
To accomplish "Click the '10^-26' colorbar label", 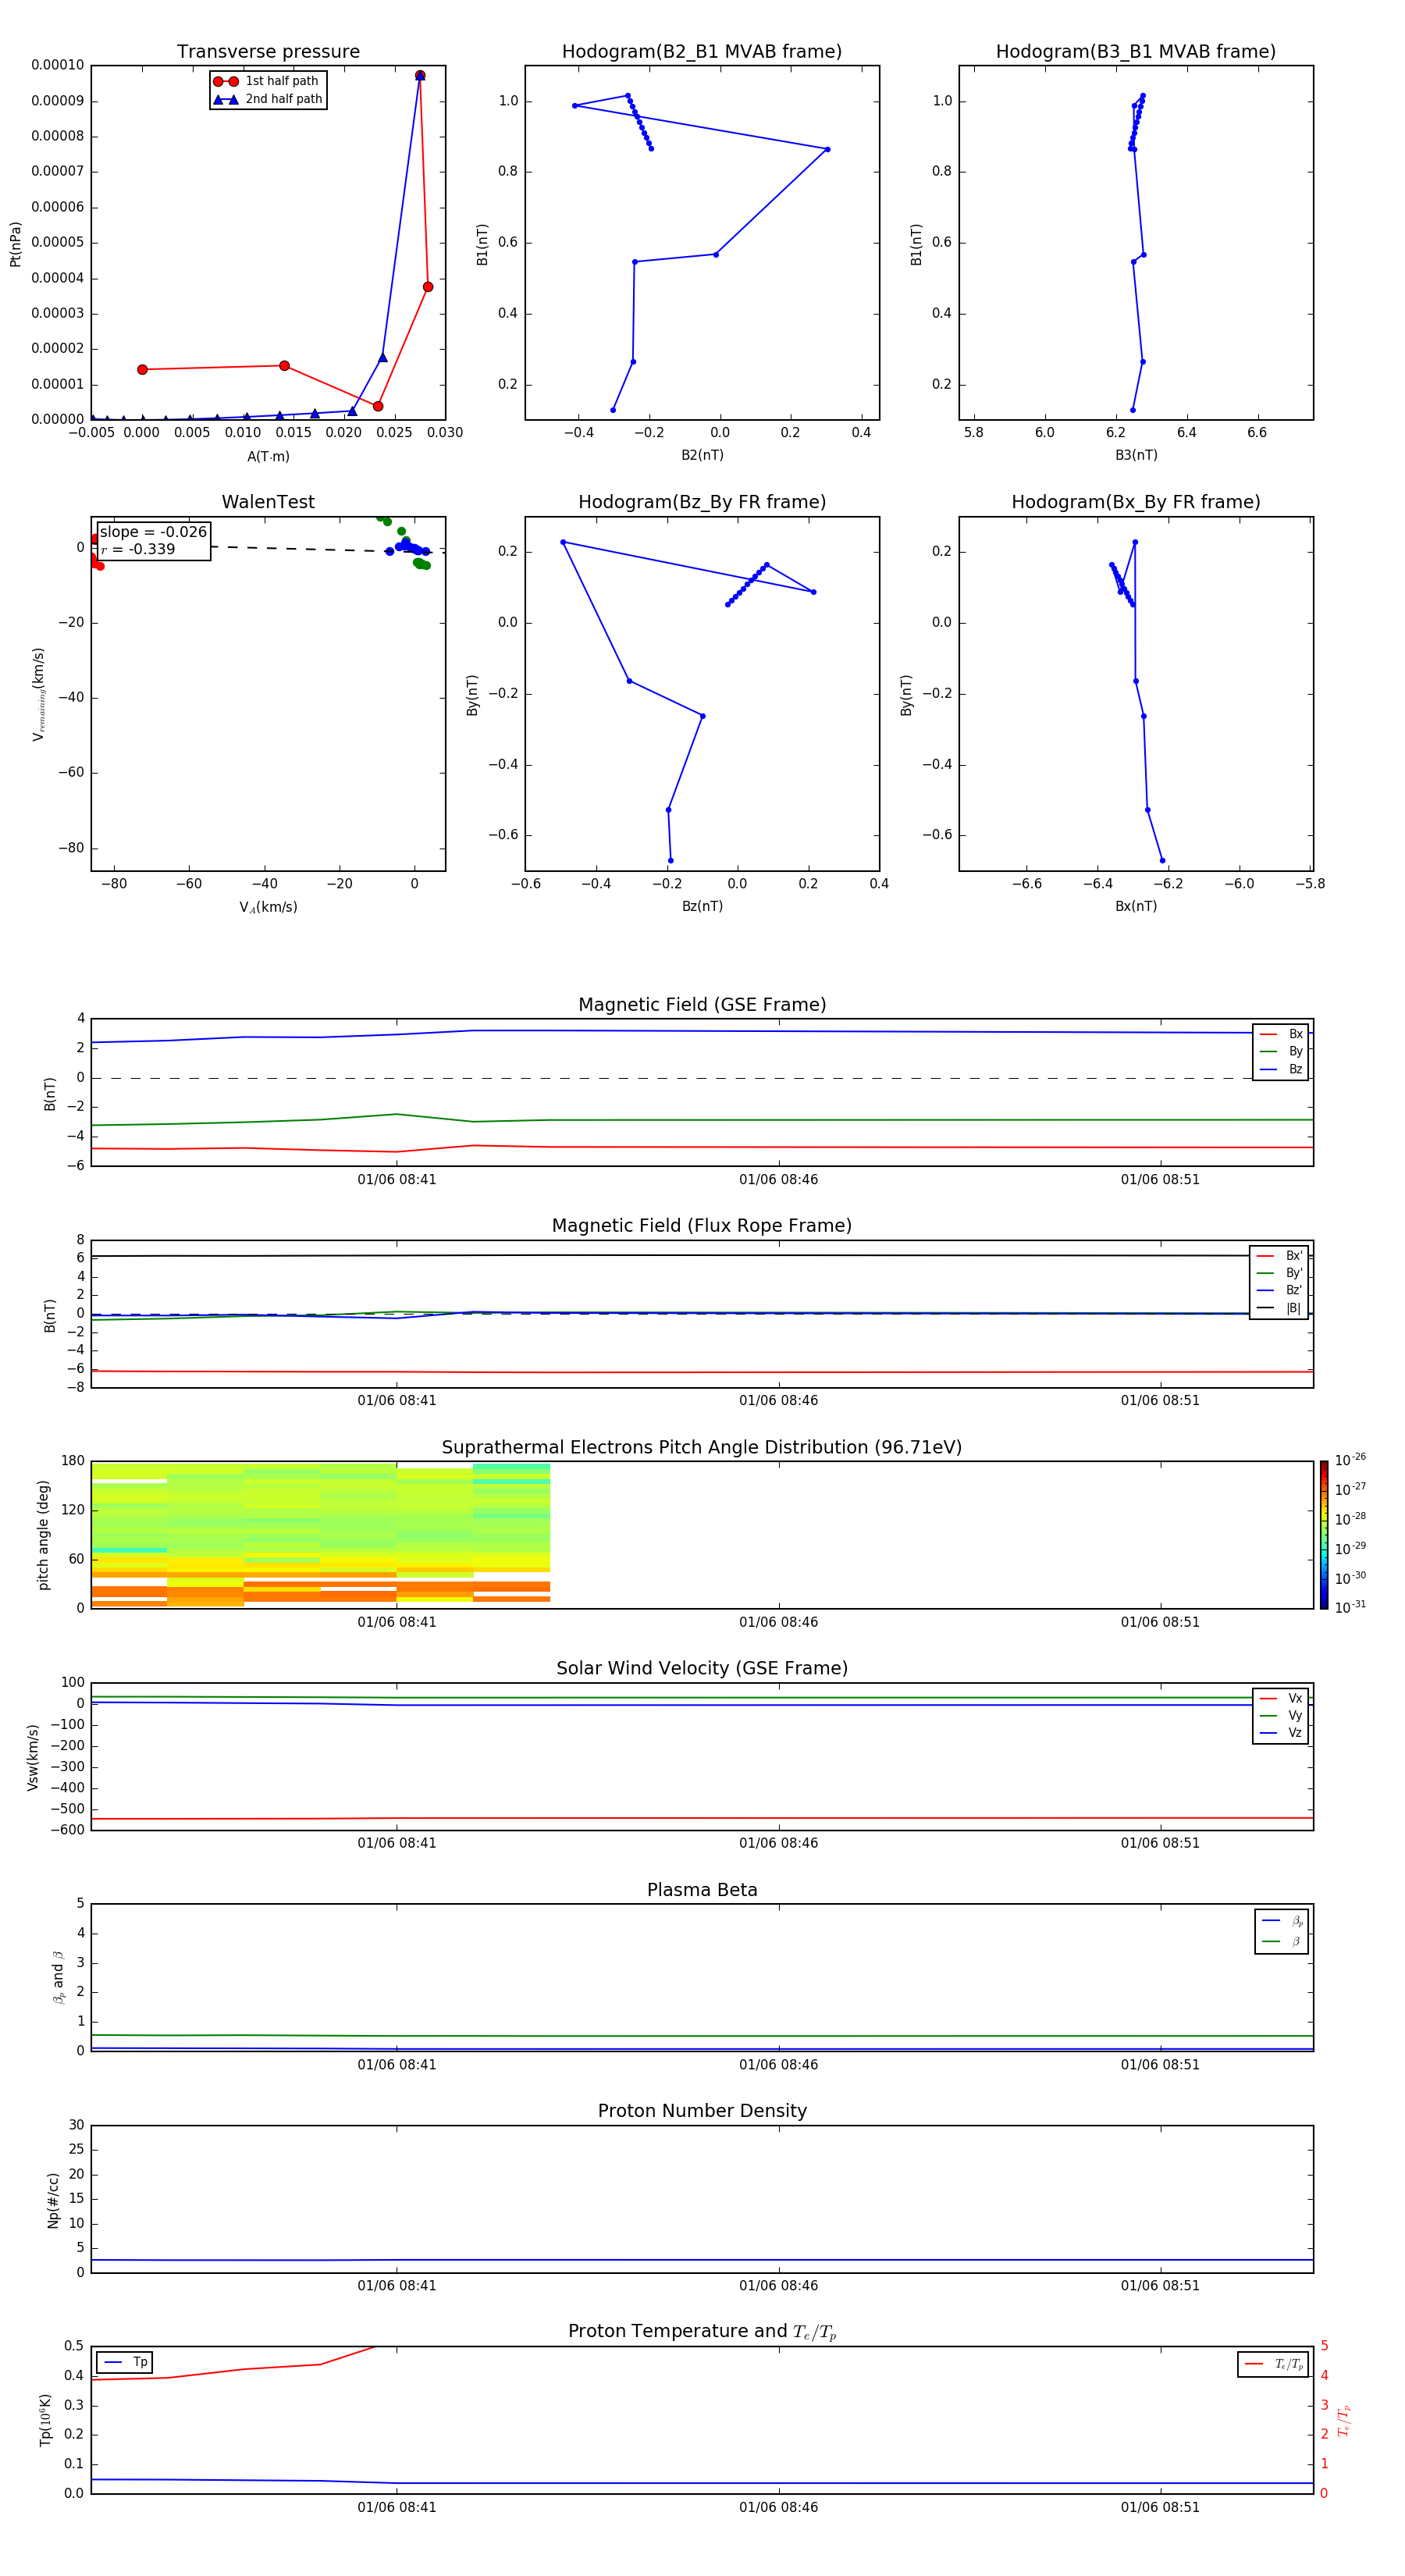I will coord(1350,1460).
